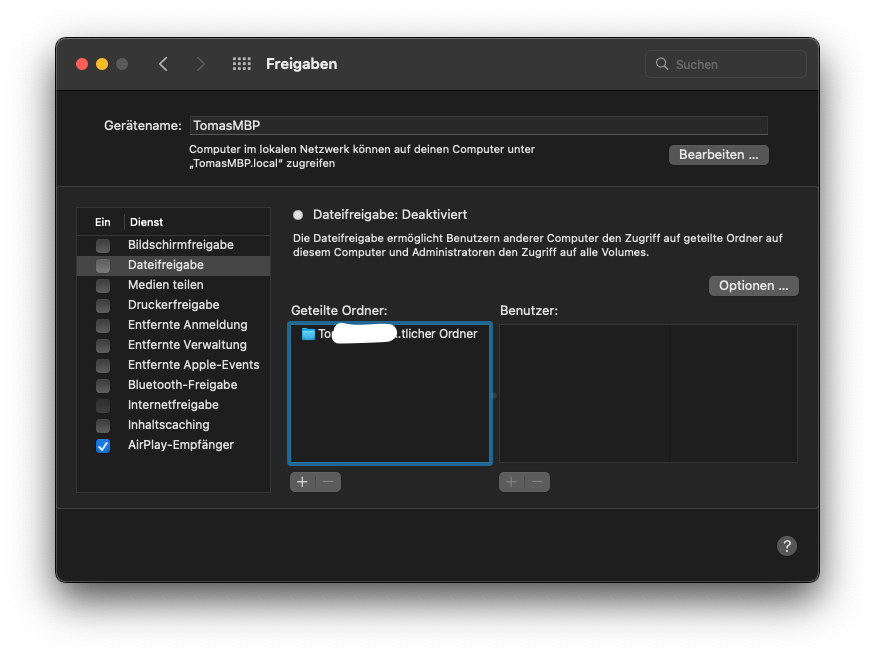The width and height of the screenshot is (875, 656).
Task: Toggle Entfernte Apple-Events checkbox
Action: [103, 365]
